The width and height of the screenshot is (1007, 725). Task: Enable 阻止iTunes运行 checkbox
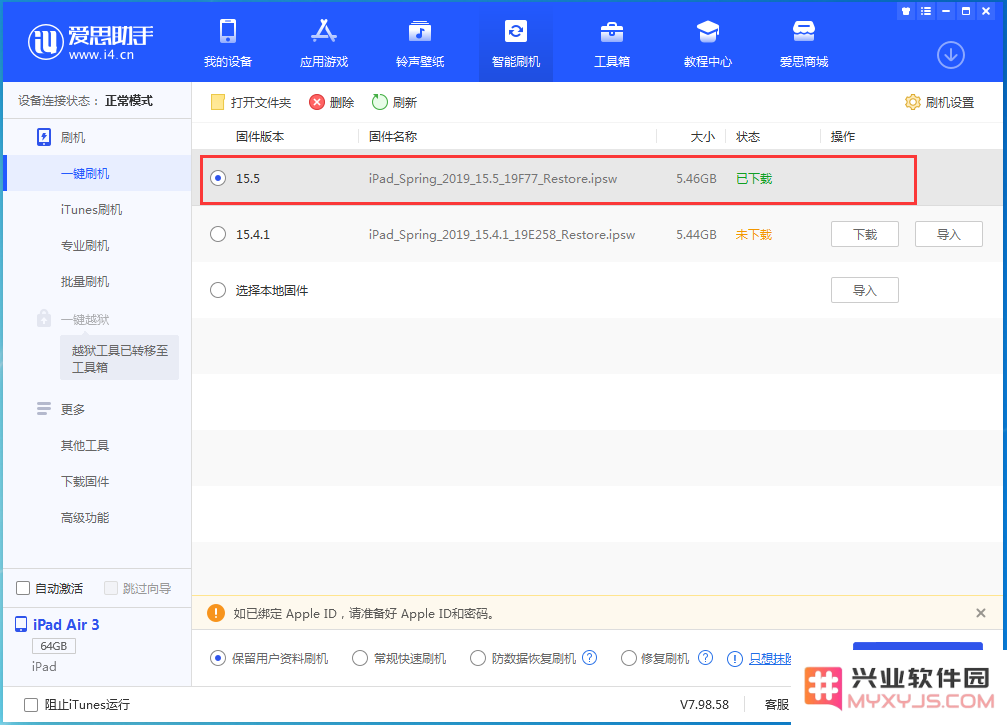click(31, 705)
